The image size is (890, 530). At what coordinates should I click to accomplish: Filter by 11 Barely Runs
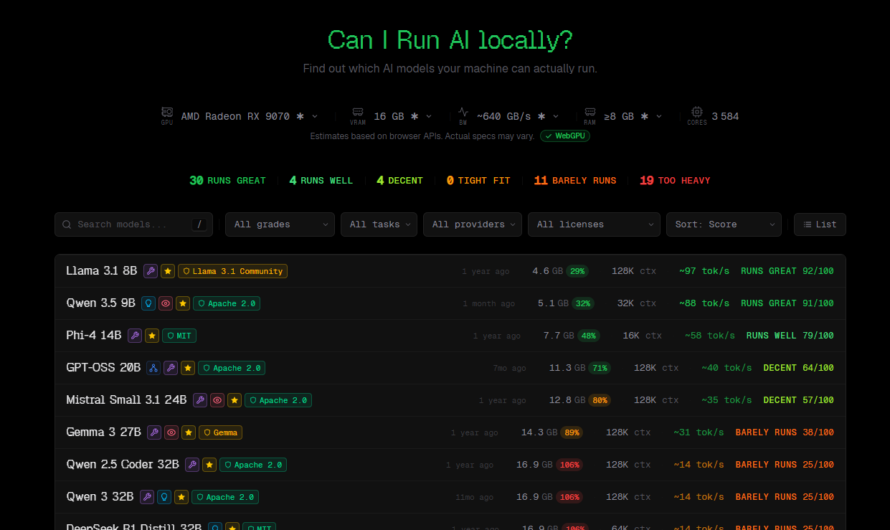[575, 180]
